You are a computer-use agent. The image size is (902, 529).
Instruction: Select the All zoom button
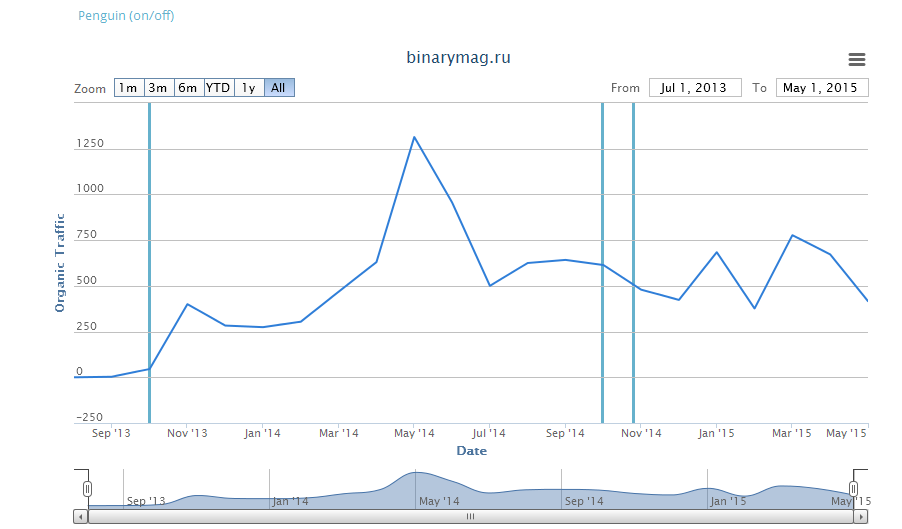[x=279, y=88]
